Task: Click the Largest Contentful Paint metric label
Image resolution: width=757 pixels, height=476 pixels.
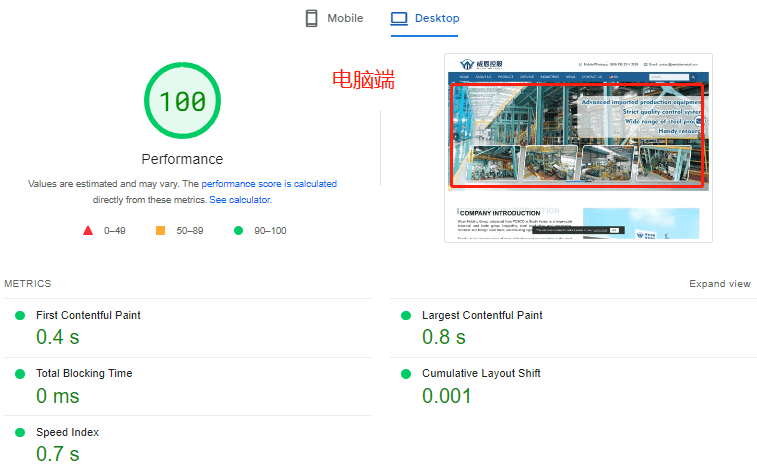Action: 482,315
